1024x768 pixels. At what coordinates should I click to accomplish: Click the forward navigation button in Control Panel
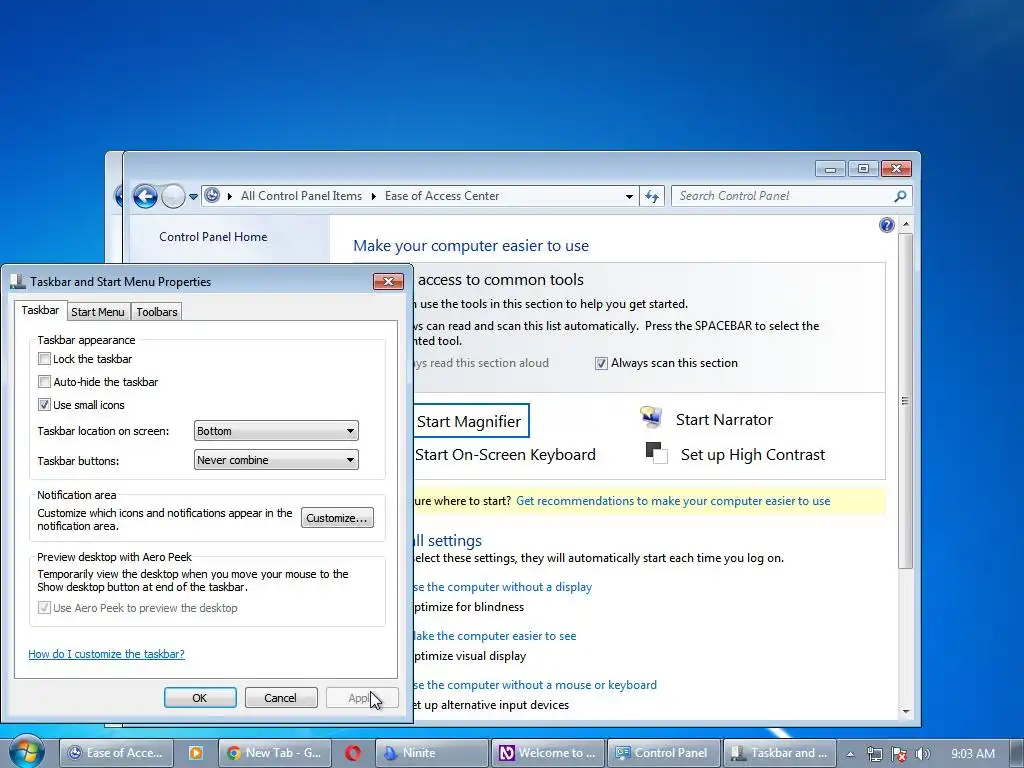pyautogui.click(x=173, y=196)
